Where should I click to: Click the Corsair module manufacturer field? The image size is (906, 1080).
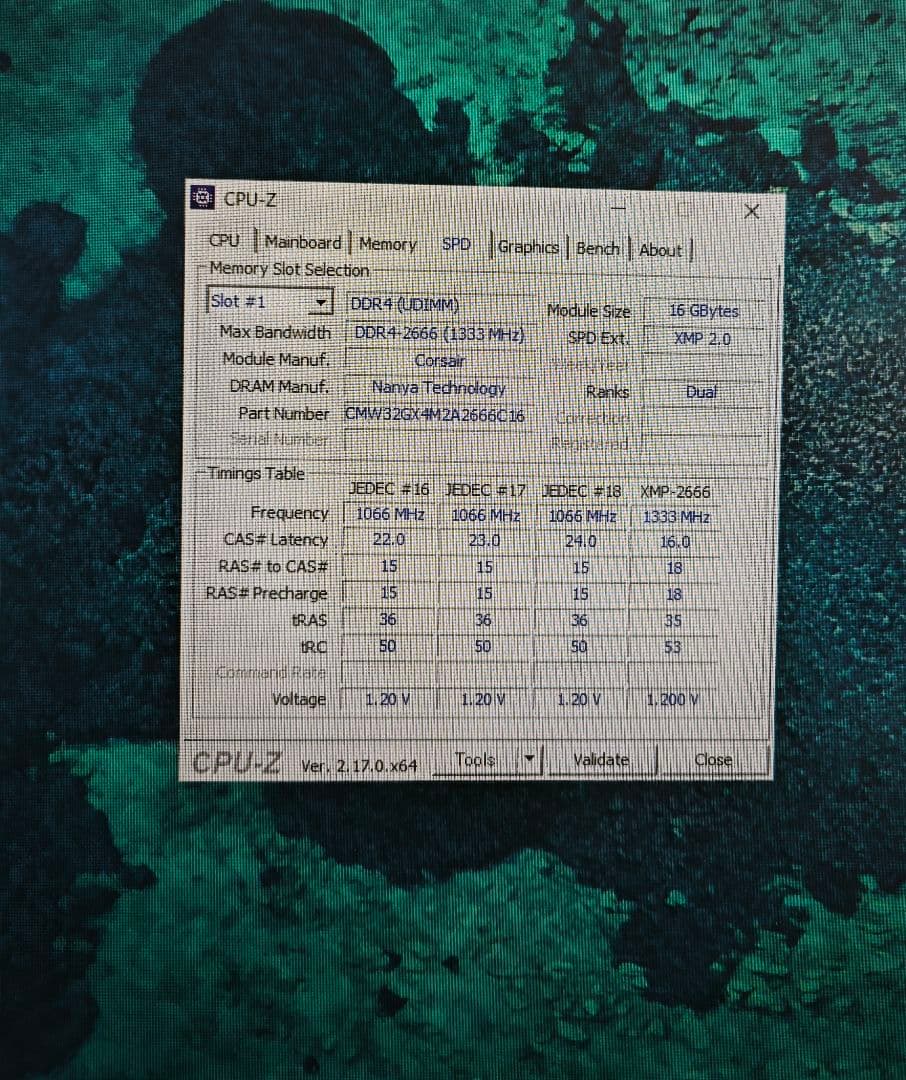tap(440, 360)
